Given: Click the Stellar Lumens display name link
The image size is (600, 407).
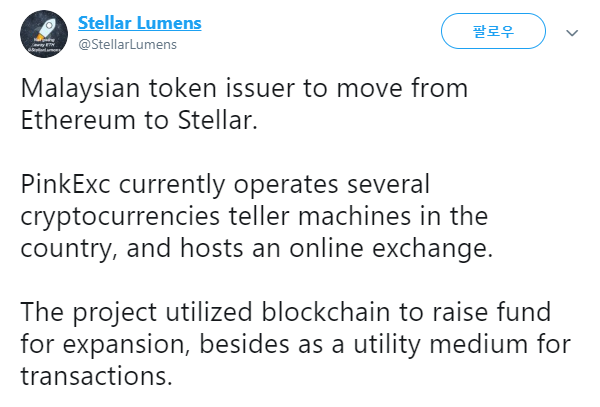Looking at the screenshot, I should tap(140, 23).
